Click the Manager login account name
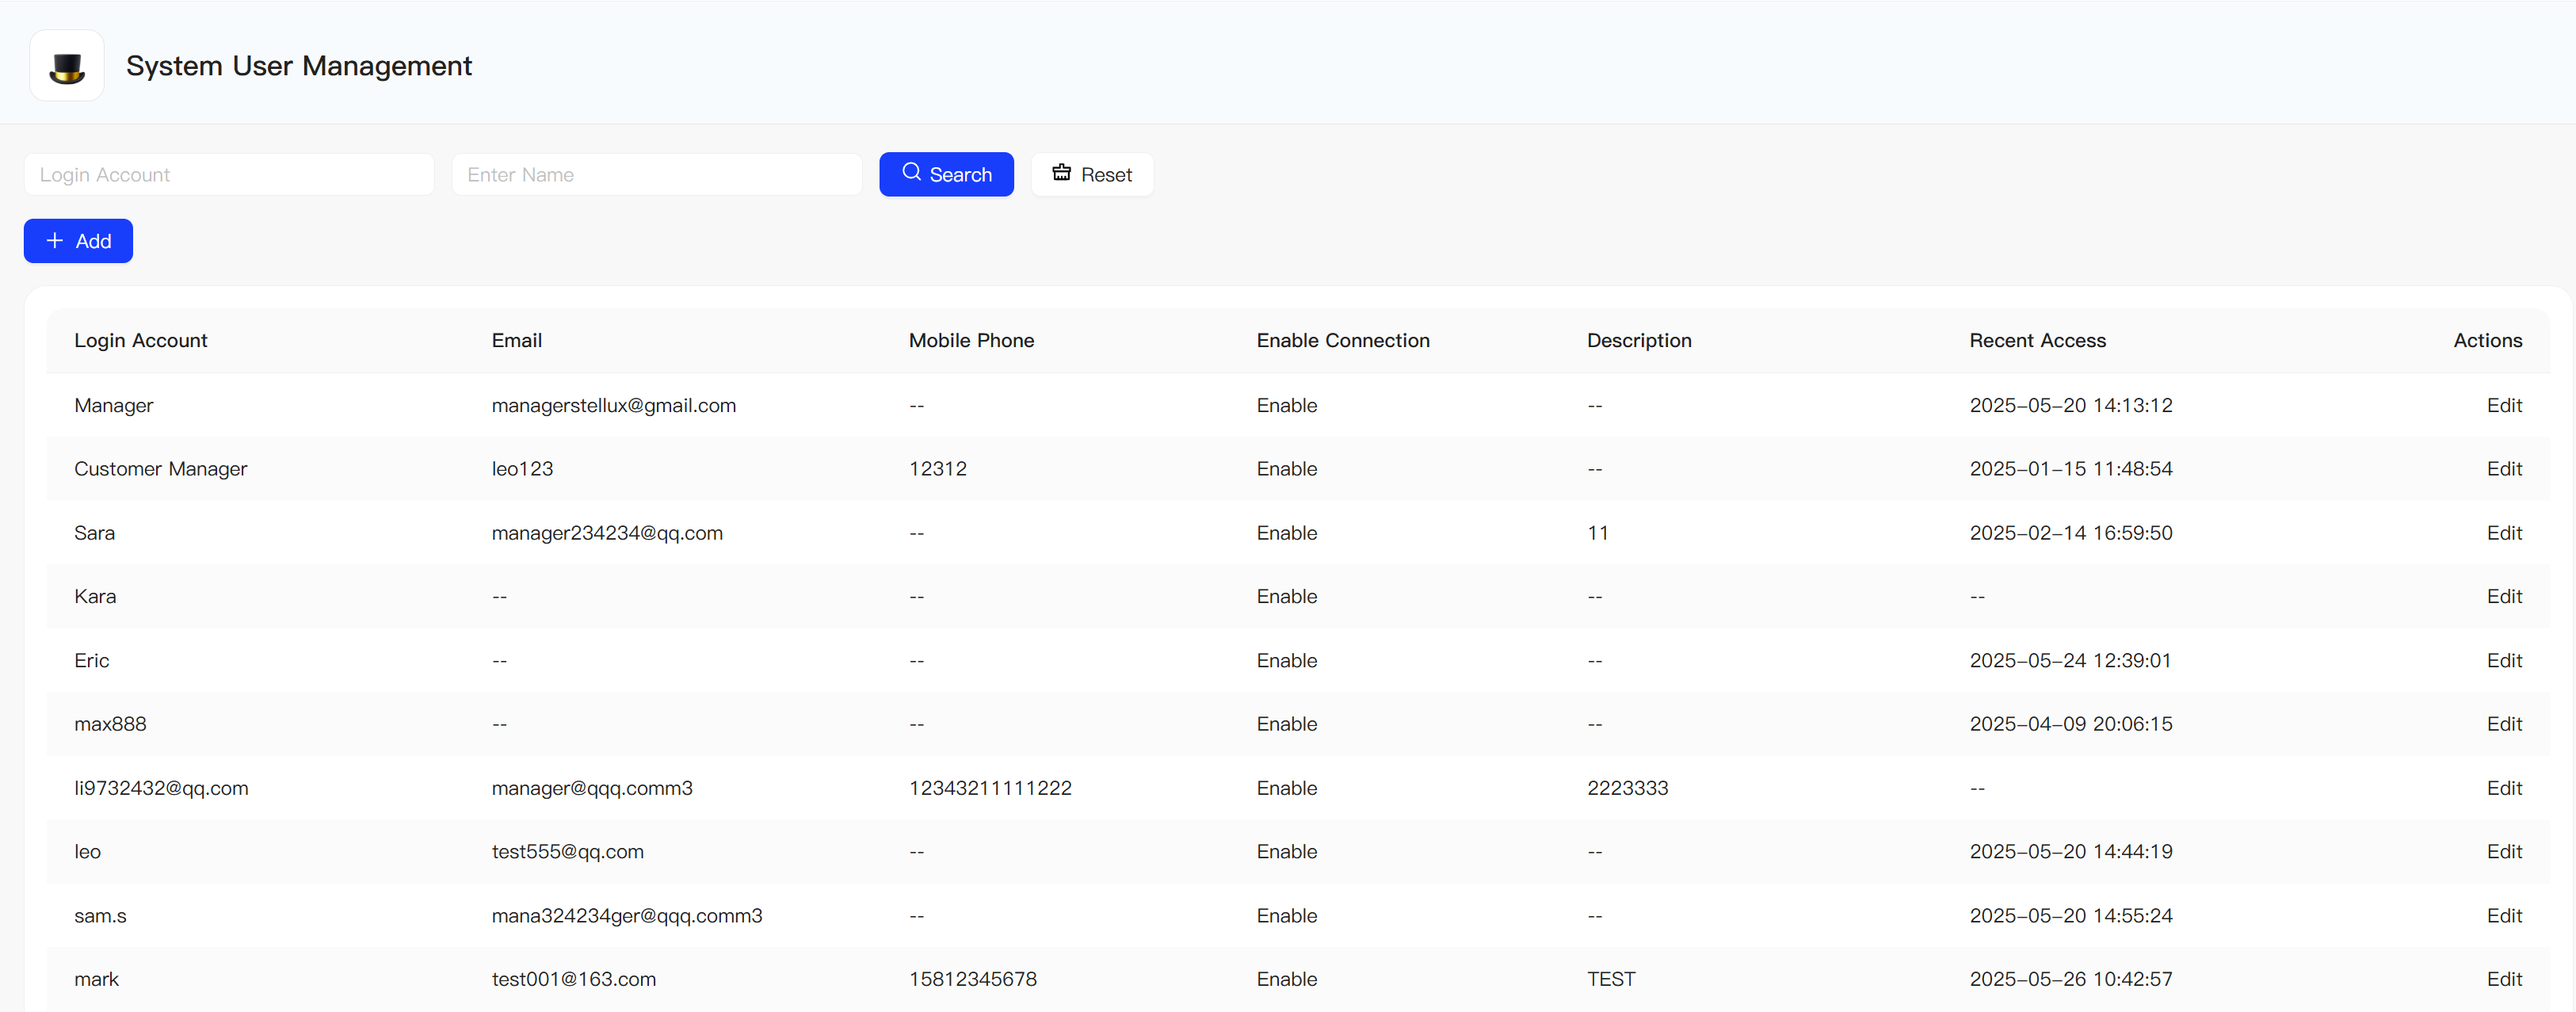 [114, 405]
